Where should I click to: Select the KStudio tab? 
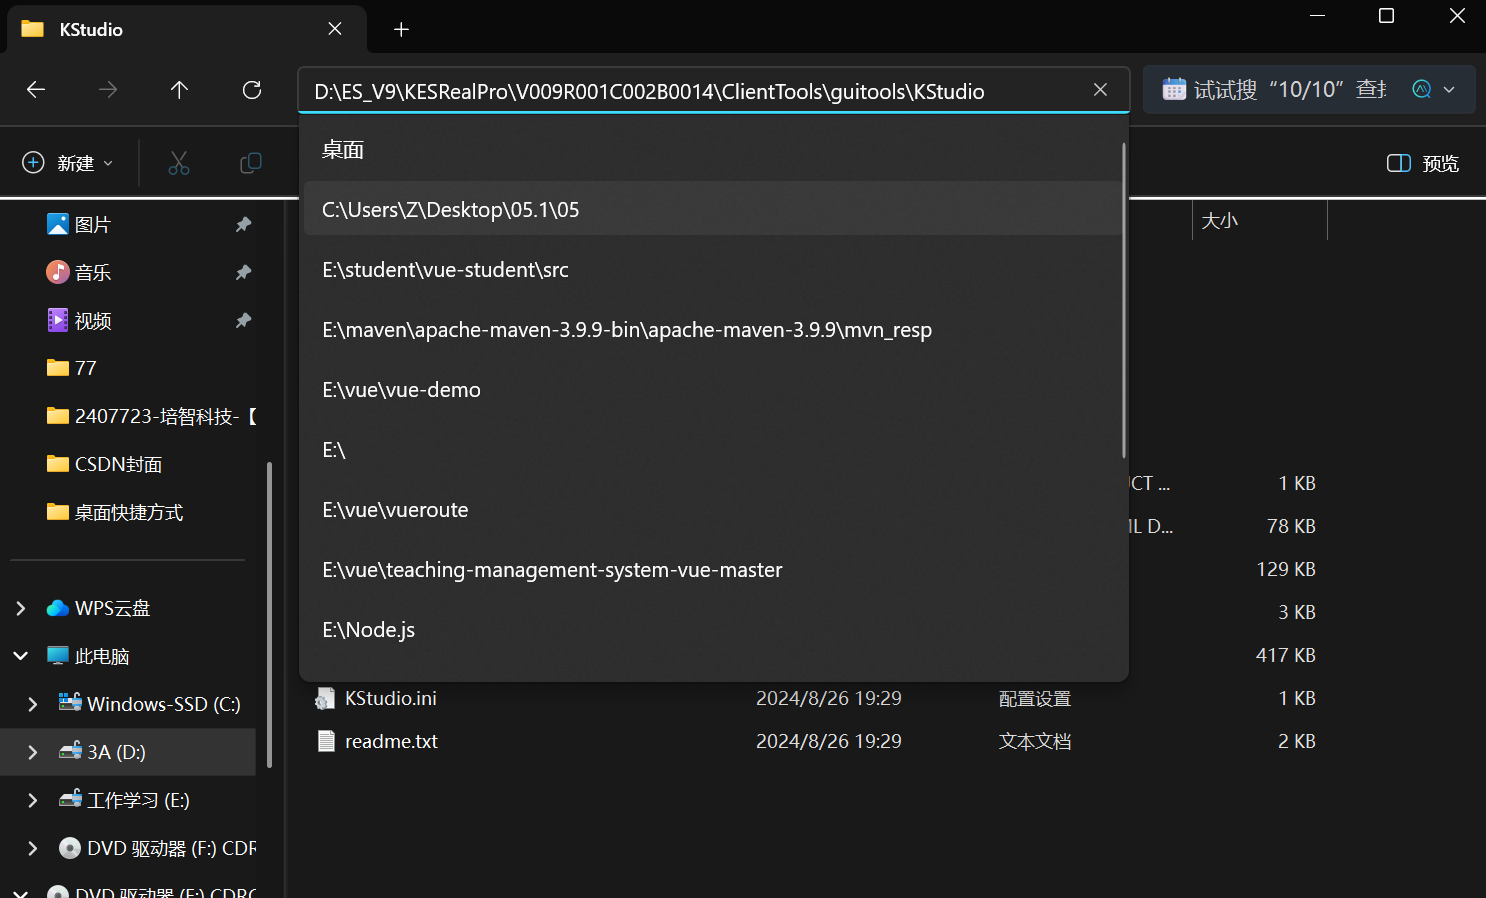click(186, 29)
